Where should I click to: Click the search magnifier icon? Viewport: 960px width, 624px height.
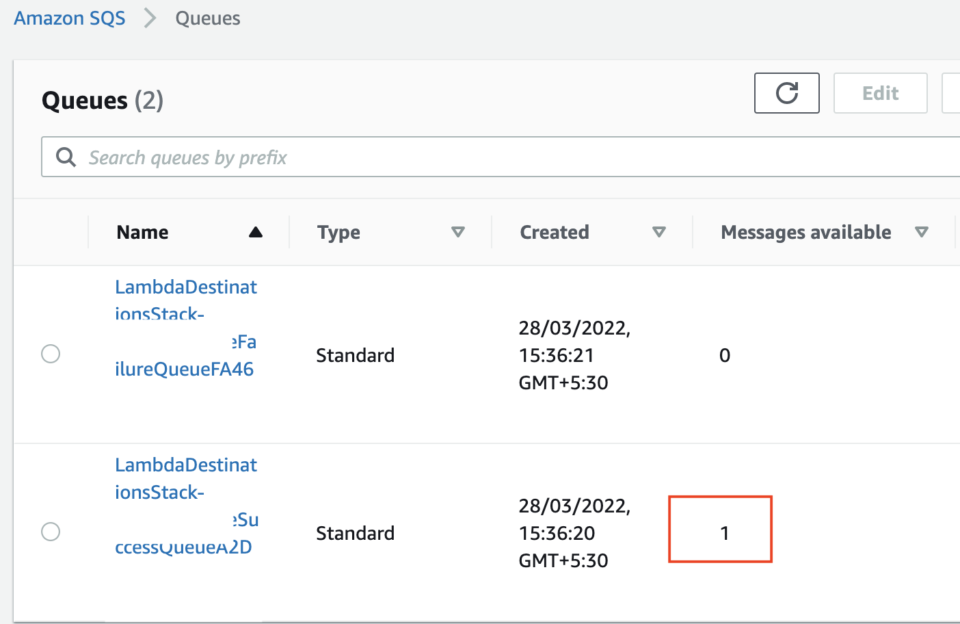[65, 156]
